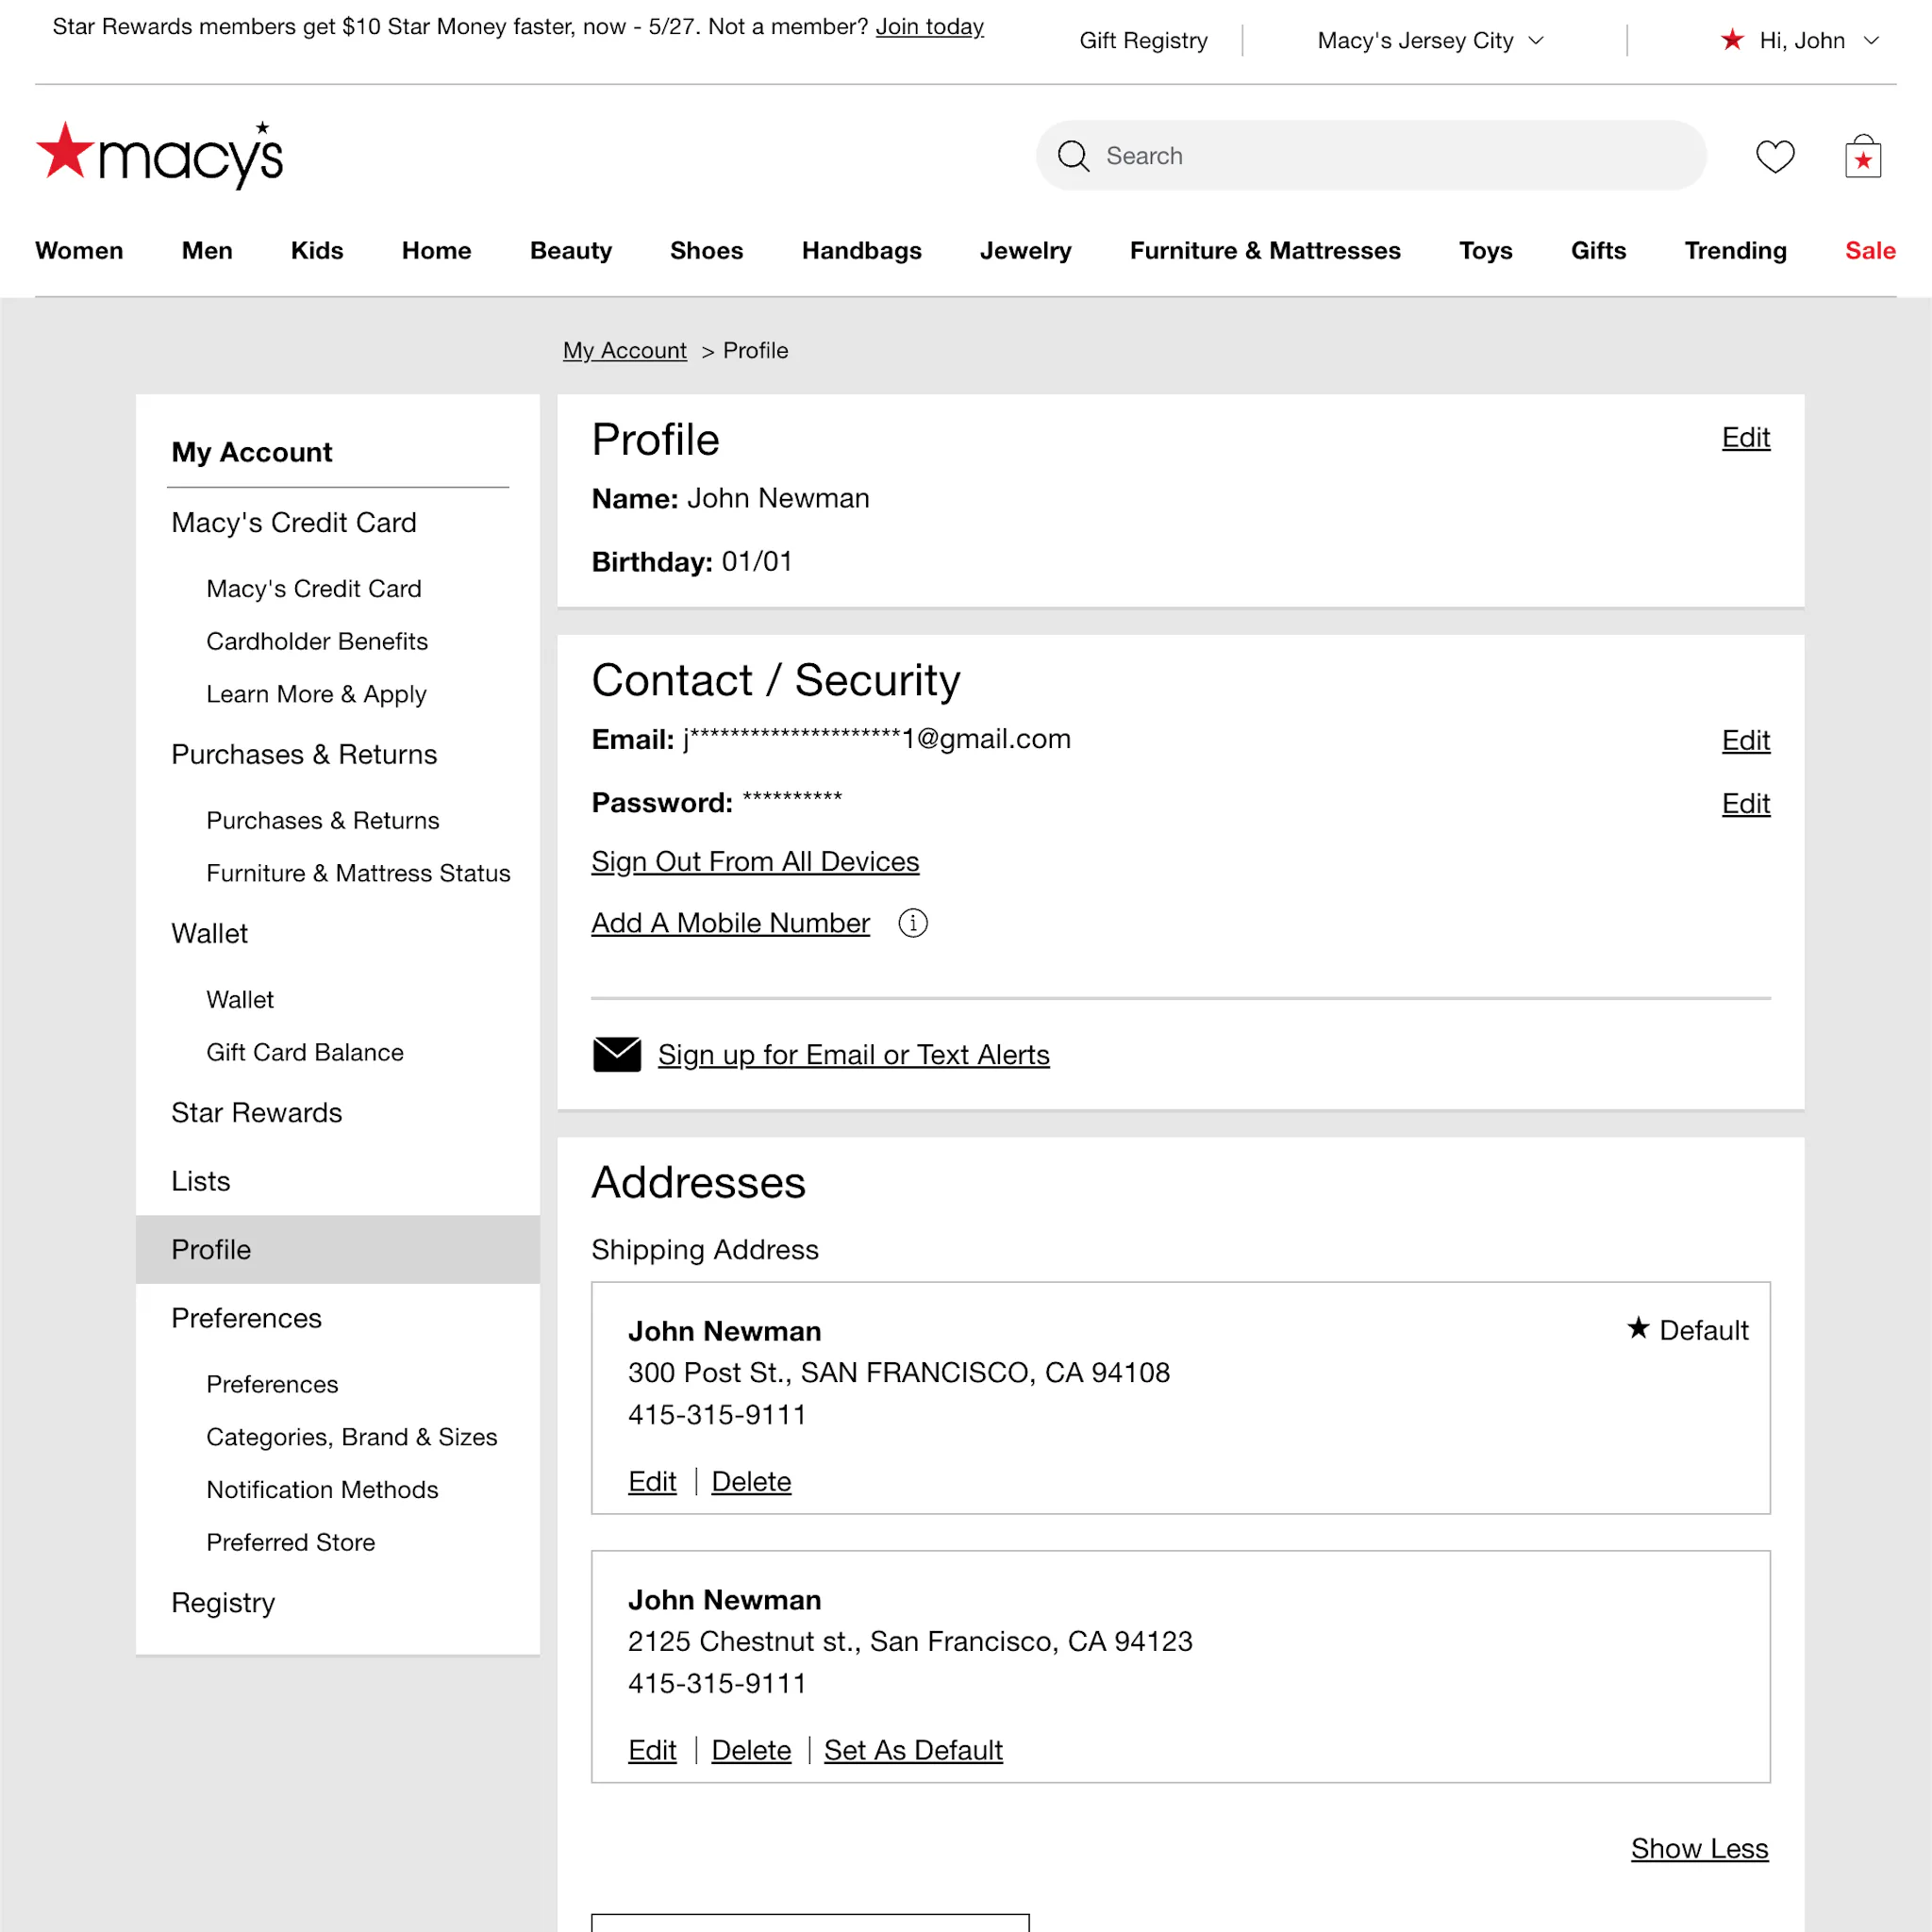Click Add A Mobile Number link
Viewport: 1932px width, 1932px height.
730,922
